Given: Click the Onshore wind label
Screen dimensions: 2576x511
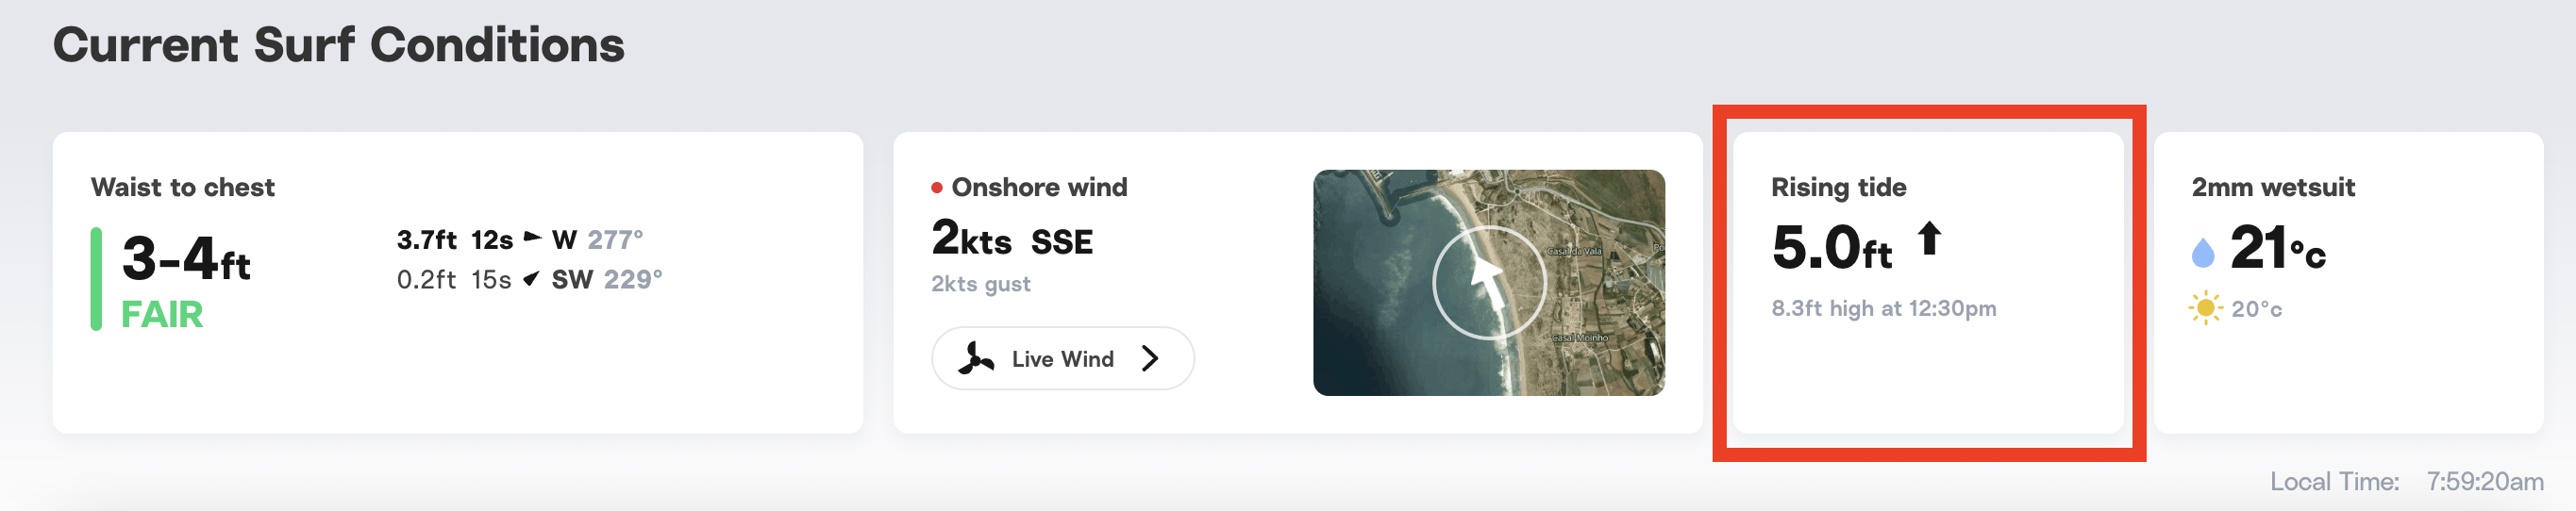Looking at the screenshot, I should point(1039,187).
